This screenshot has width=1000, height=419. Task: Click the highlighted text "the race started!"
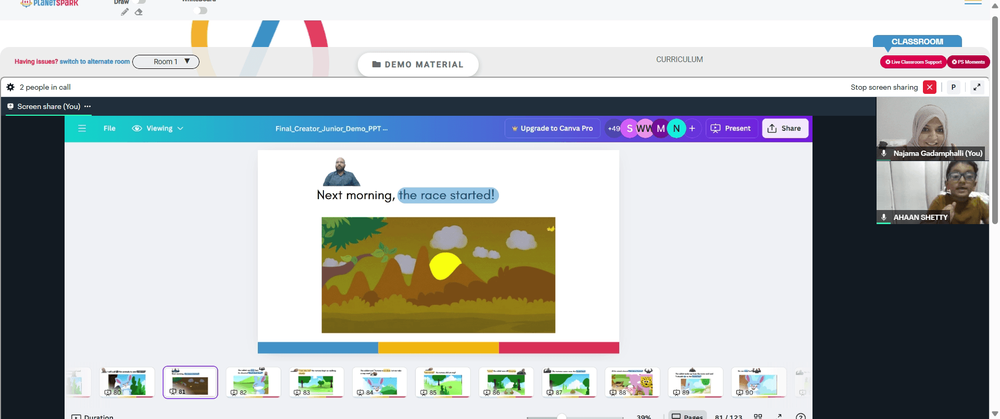click(448, 195)
